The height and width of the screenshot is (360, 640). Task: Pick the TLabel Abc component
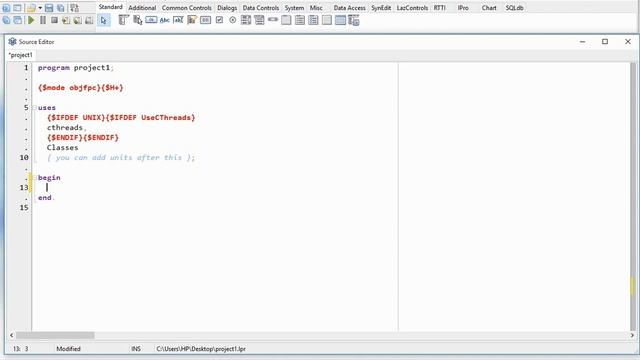[x=164, y=20]
